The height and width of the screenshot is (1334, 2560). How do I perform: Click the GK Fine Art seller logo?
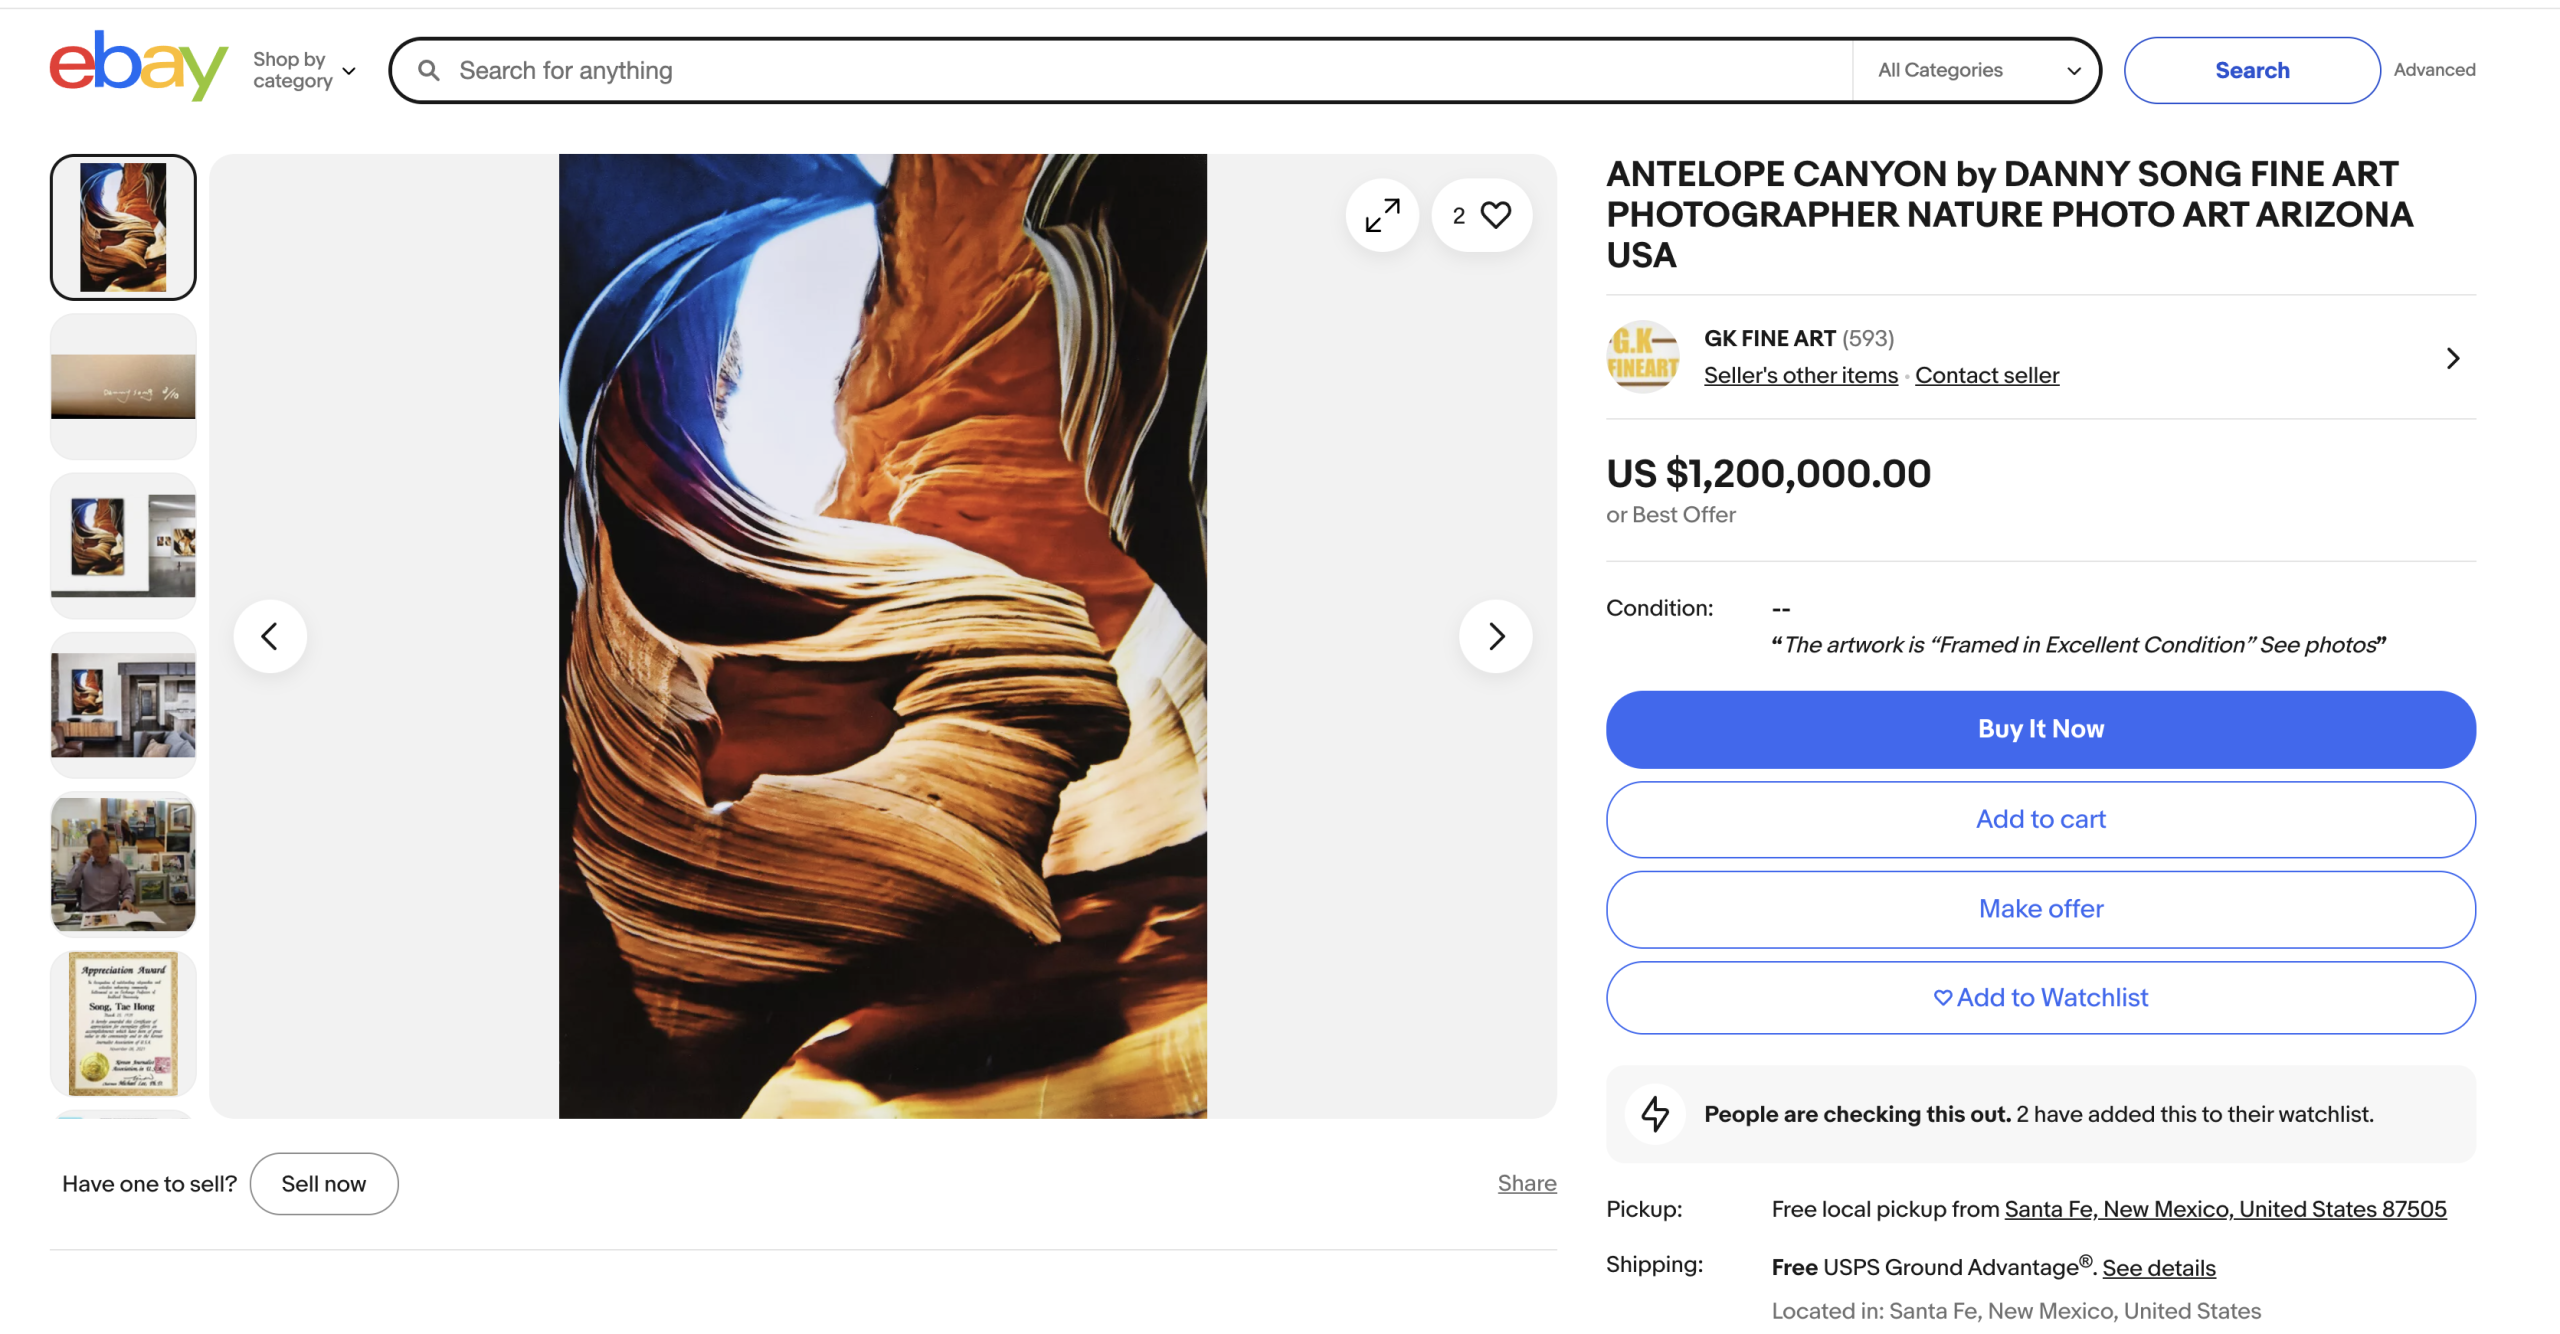1642,357
